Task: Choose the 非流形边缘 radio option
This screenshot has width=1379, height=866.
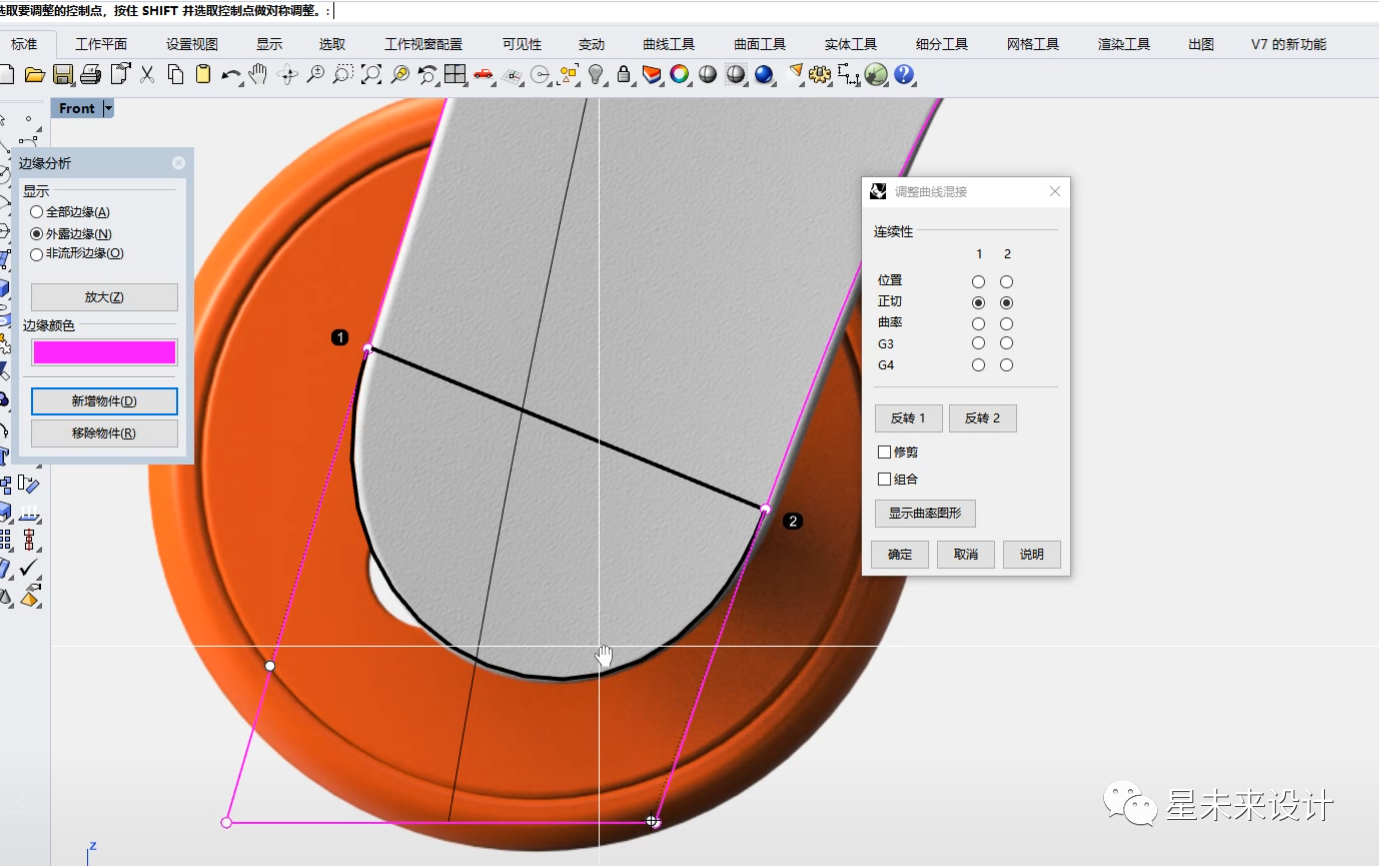Action: 37,254
